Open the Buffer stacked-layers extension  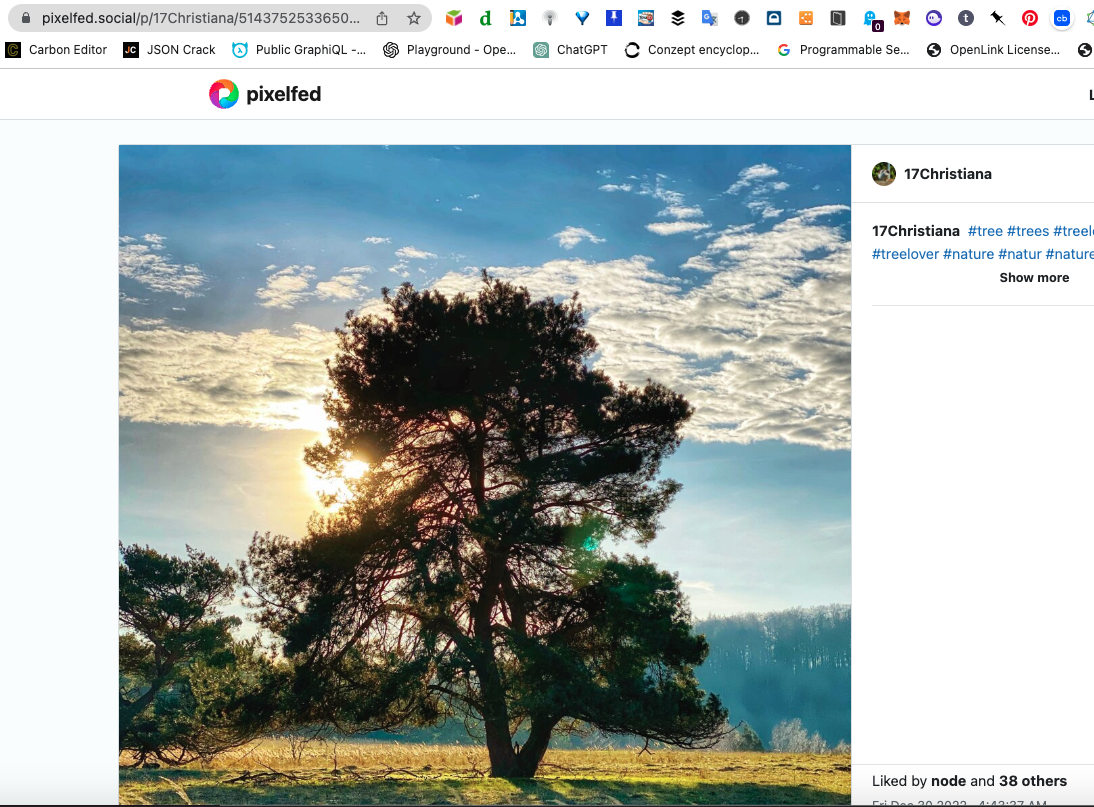tap(678, 18)
